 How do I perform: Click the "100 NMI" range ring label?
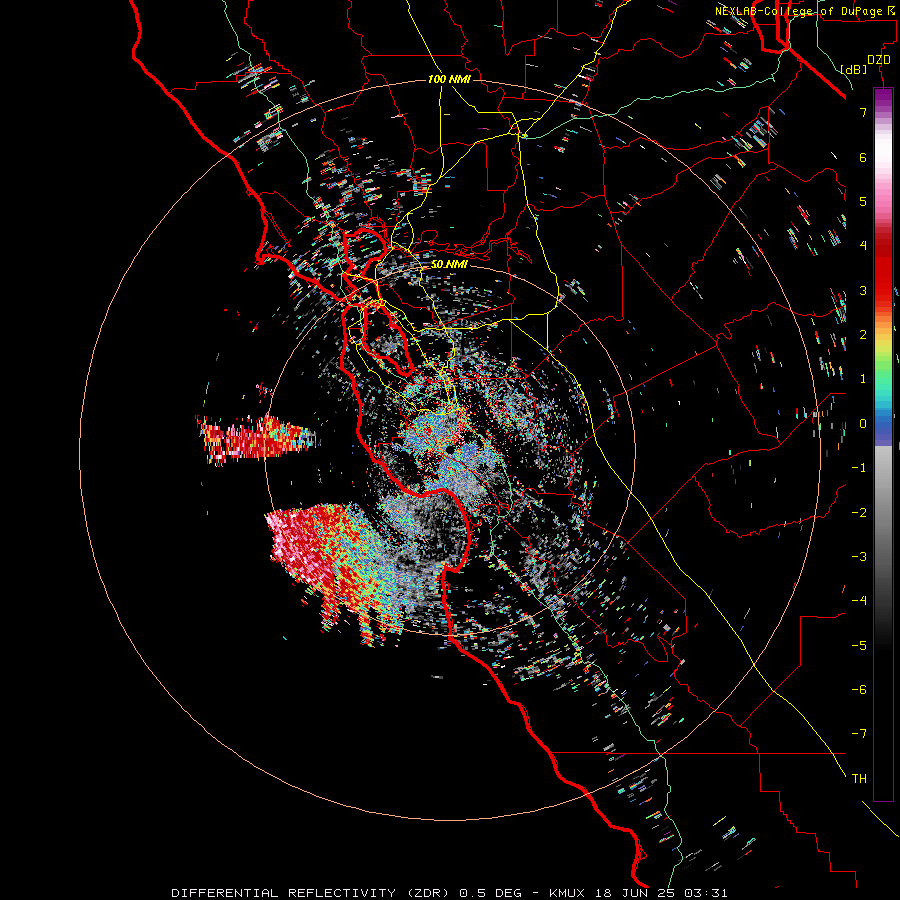click(449, 79)
